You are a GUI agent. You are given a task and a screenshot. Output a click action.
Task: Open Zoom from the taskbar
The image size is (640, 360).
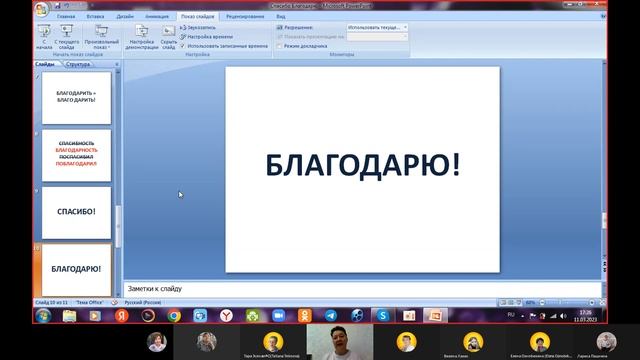279,316
